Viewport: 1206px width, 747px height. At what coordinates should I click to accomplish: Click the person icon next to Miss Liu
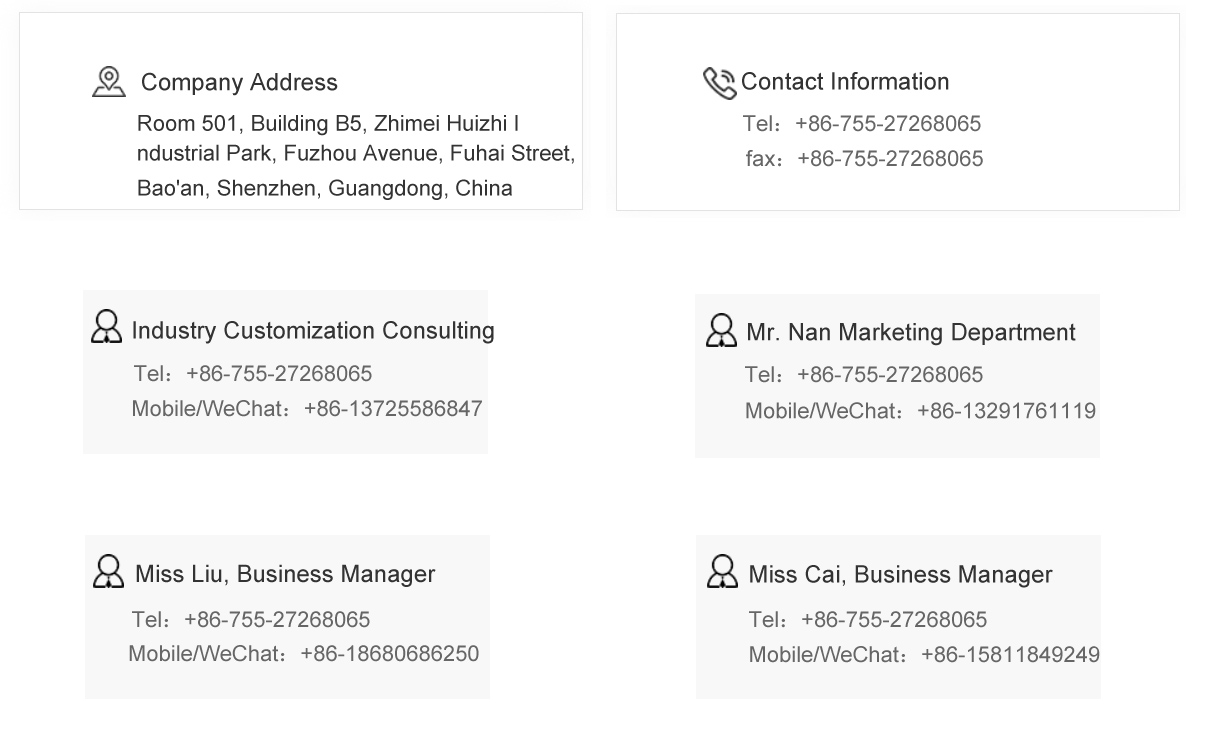pyautogui.click(x=108, y=572)
